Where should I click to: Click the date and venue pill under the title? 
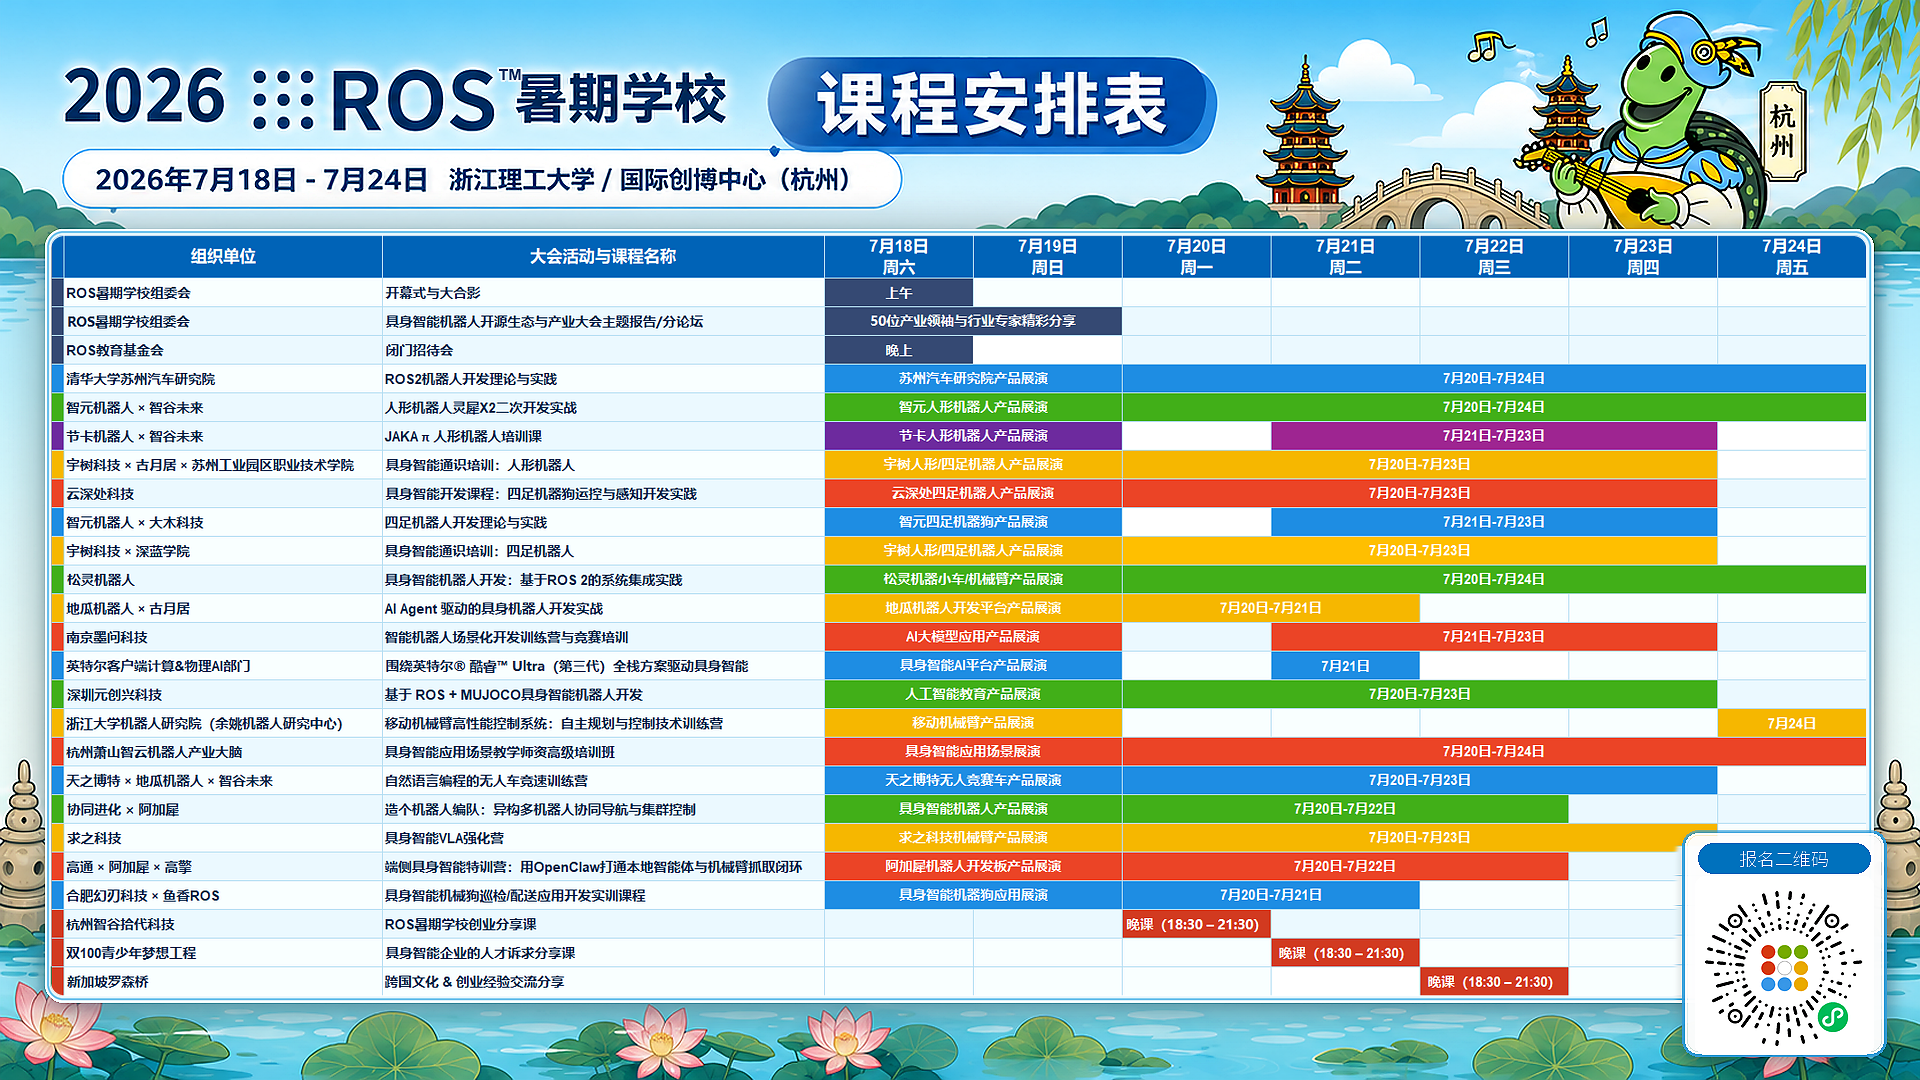pyautogui.click(x=482, y=180)
